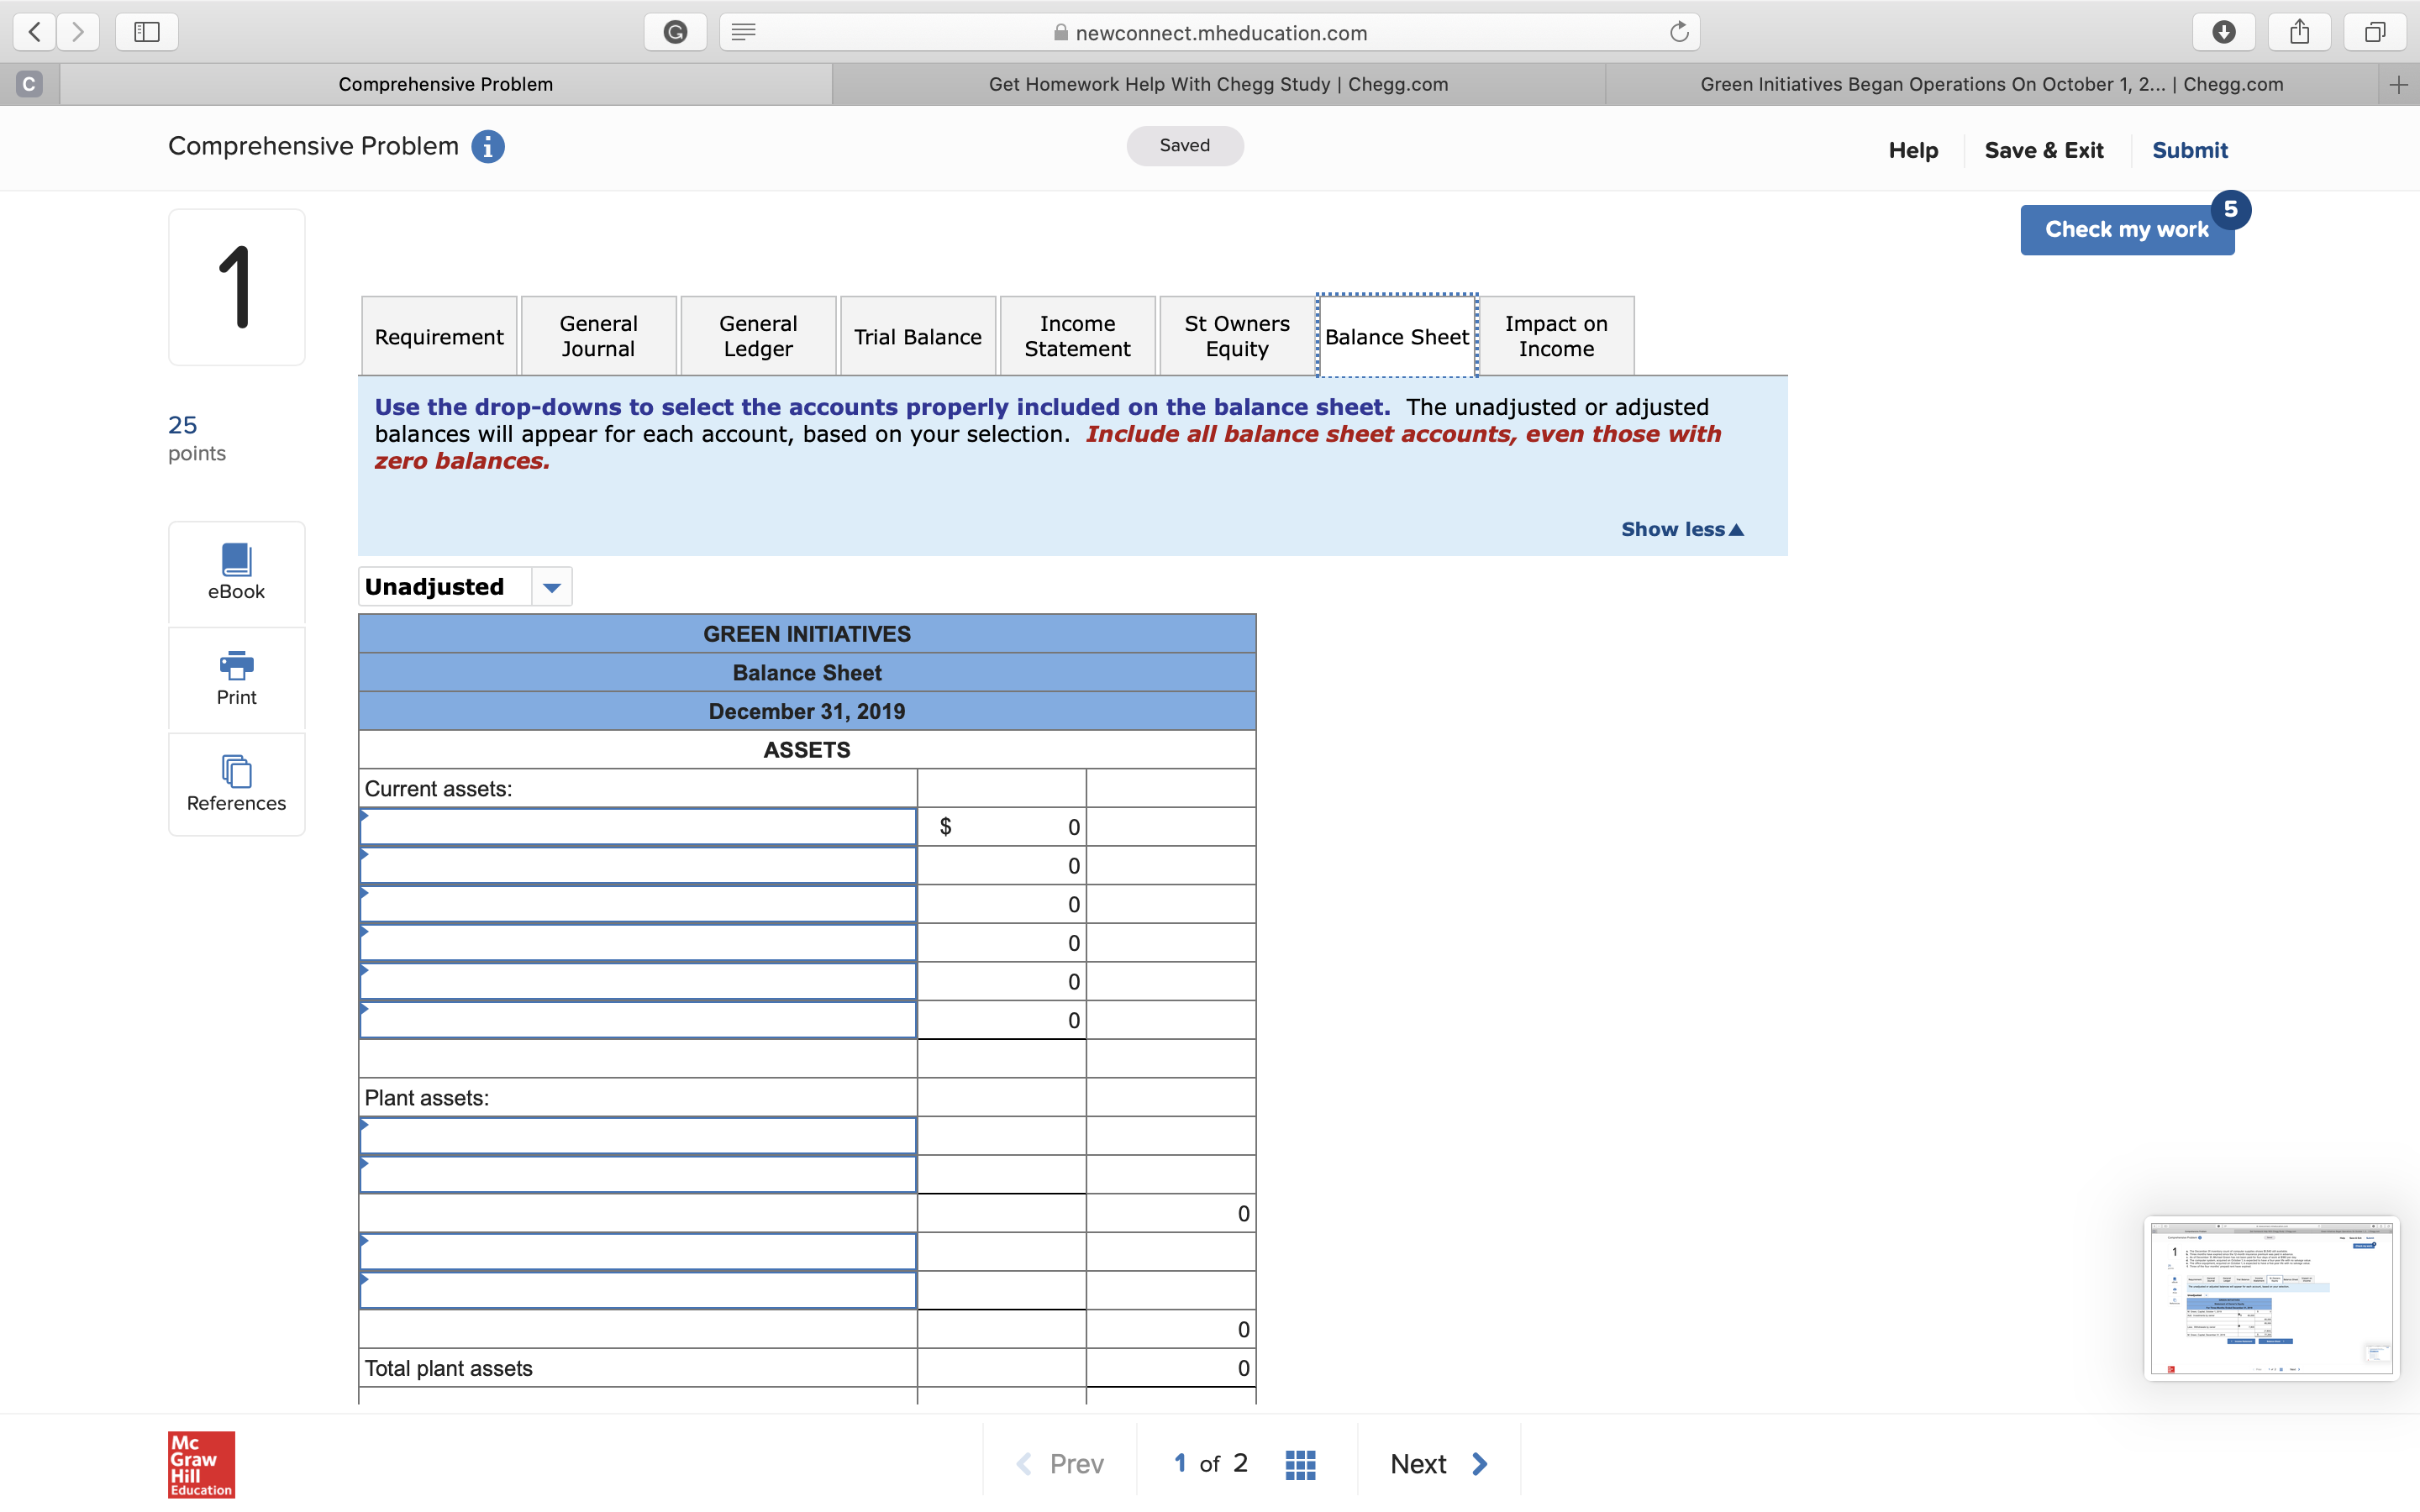Screen dimensions: 2420x1512
Task: Switch to the Trial Balance tab
Action: click(x=917, y=337)
